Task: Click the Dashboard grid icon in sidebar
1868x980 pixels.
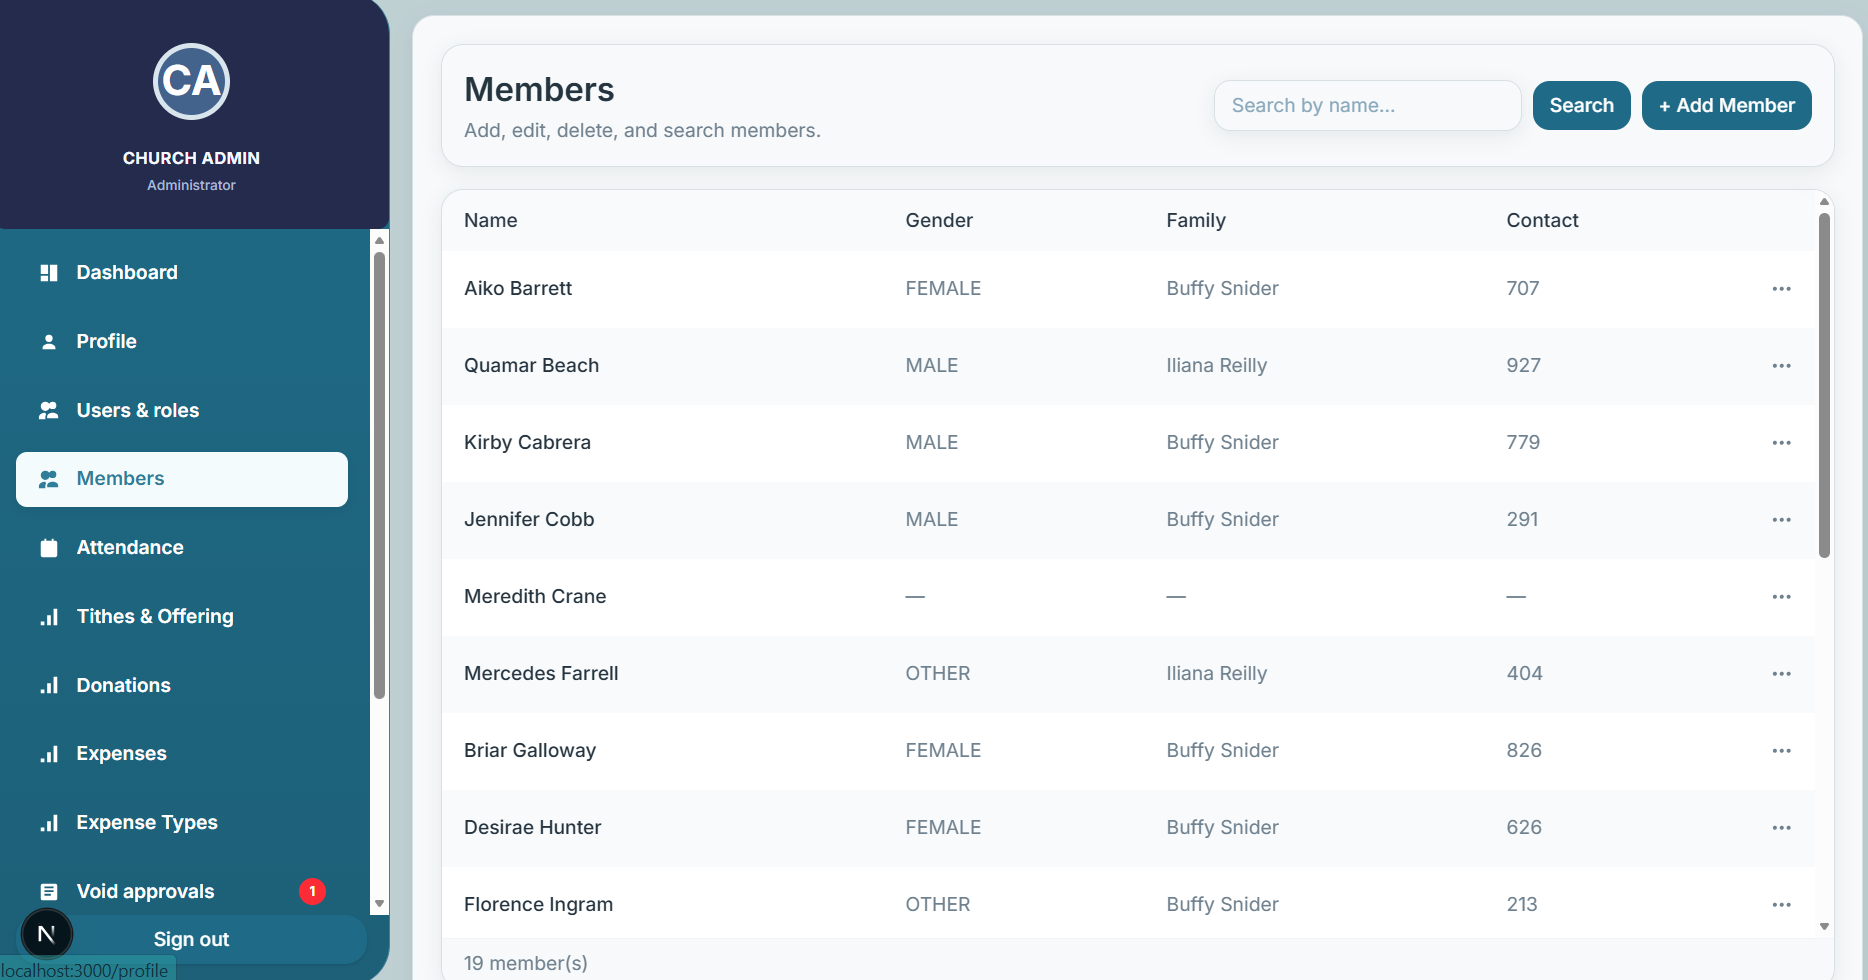Action: click(x=48, y=273)
